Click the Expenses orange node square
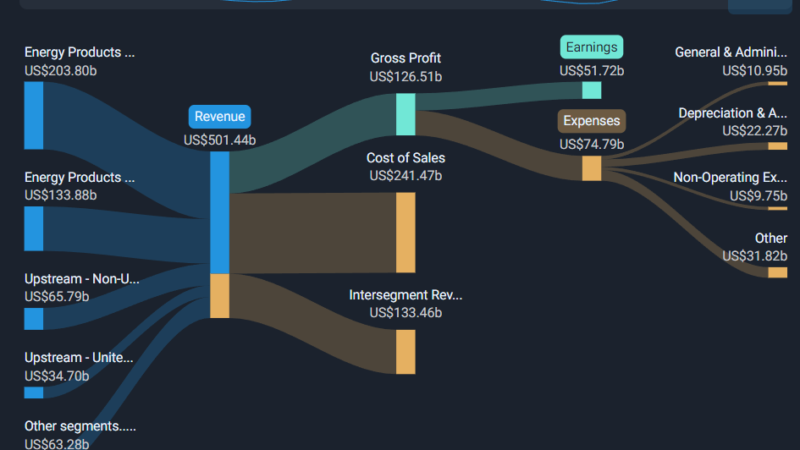The width and height of the screenshot is (800, 450). tap(591, 168)
